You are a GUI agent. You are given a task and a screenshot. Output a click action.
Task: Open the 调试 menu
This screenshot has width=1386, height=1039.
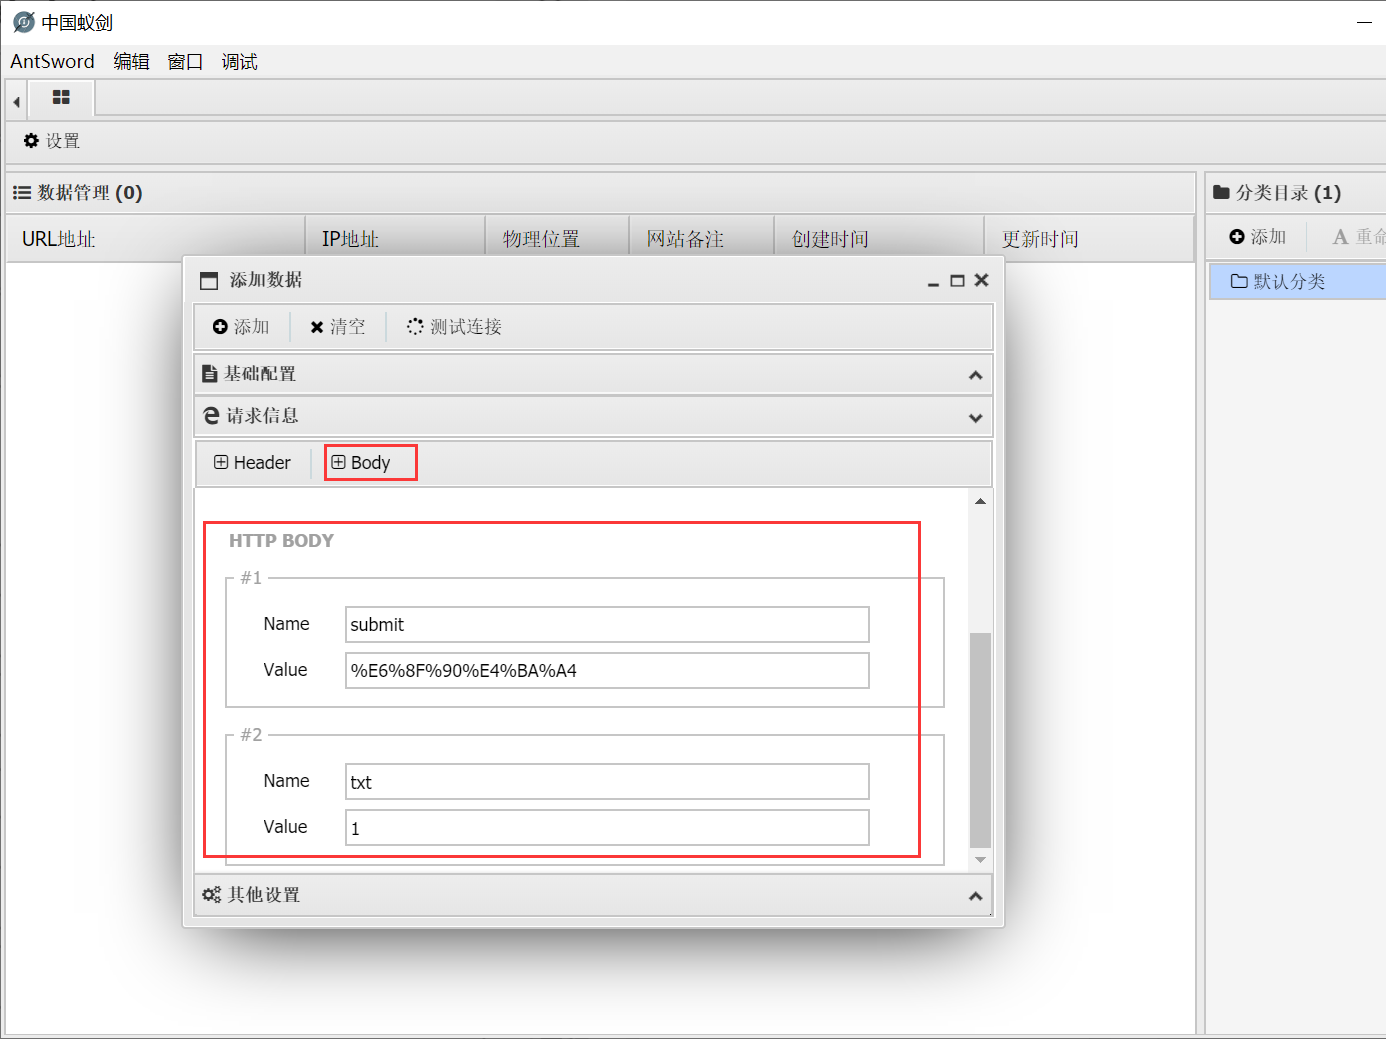[x=239, y=62]
